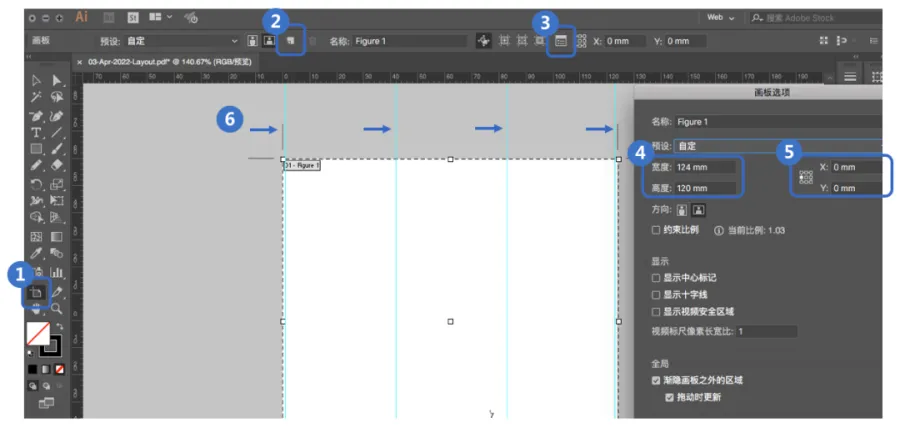
Task: Select the Paintbrush tool
Action: coord(57,149)
